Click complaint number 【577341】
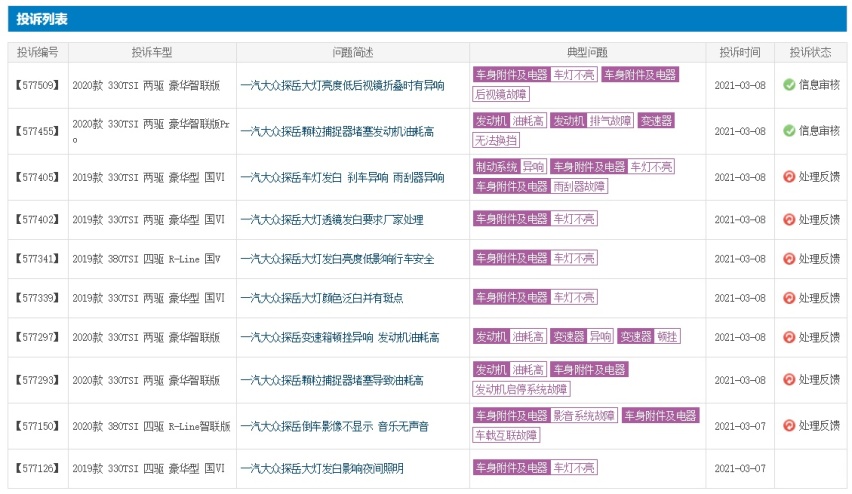This screenshot has height=494, width=852. [x=37, y=259]
